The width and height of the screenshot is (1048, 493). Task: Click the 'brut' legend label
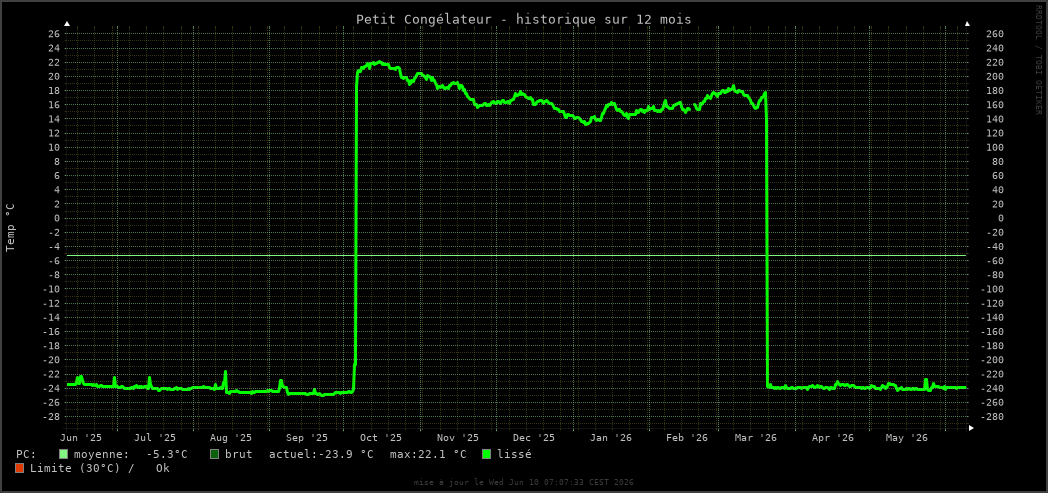[239, 454]
